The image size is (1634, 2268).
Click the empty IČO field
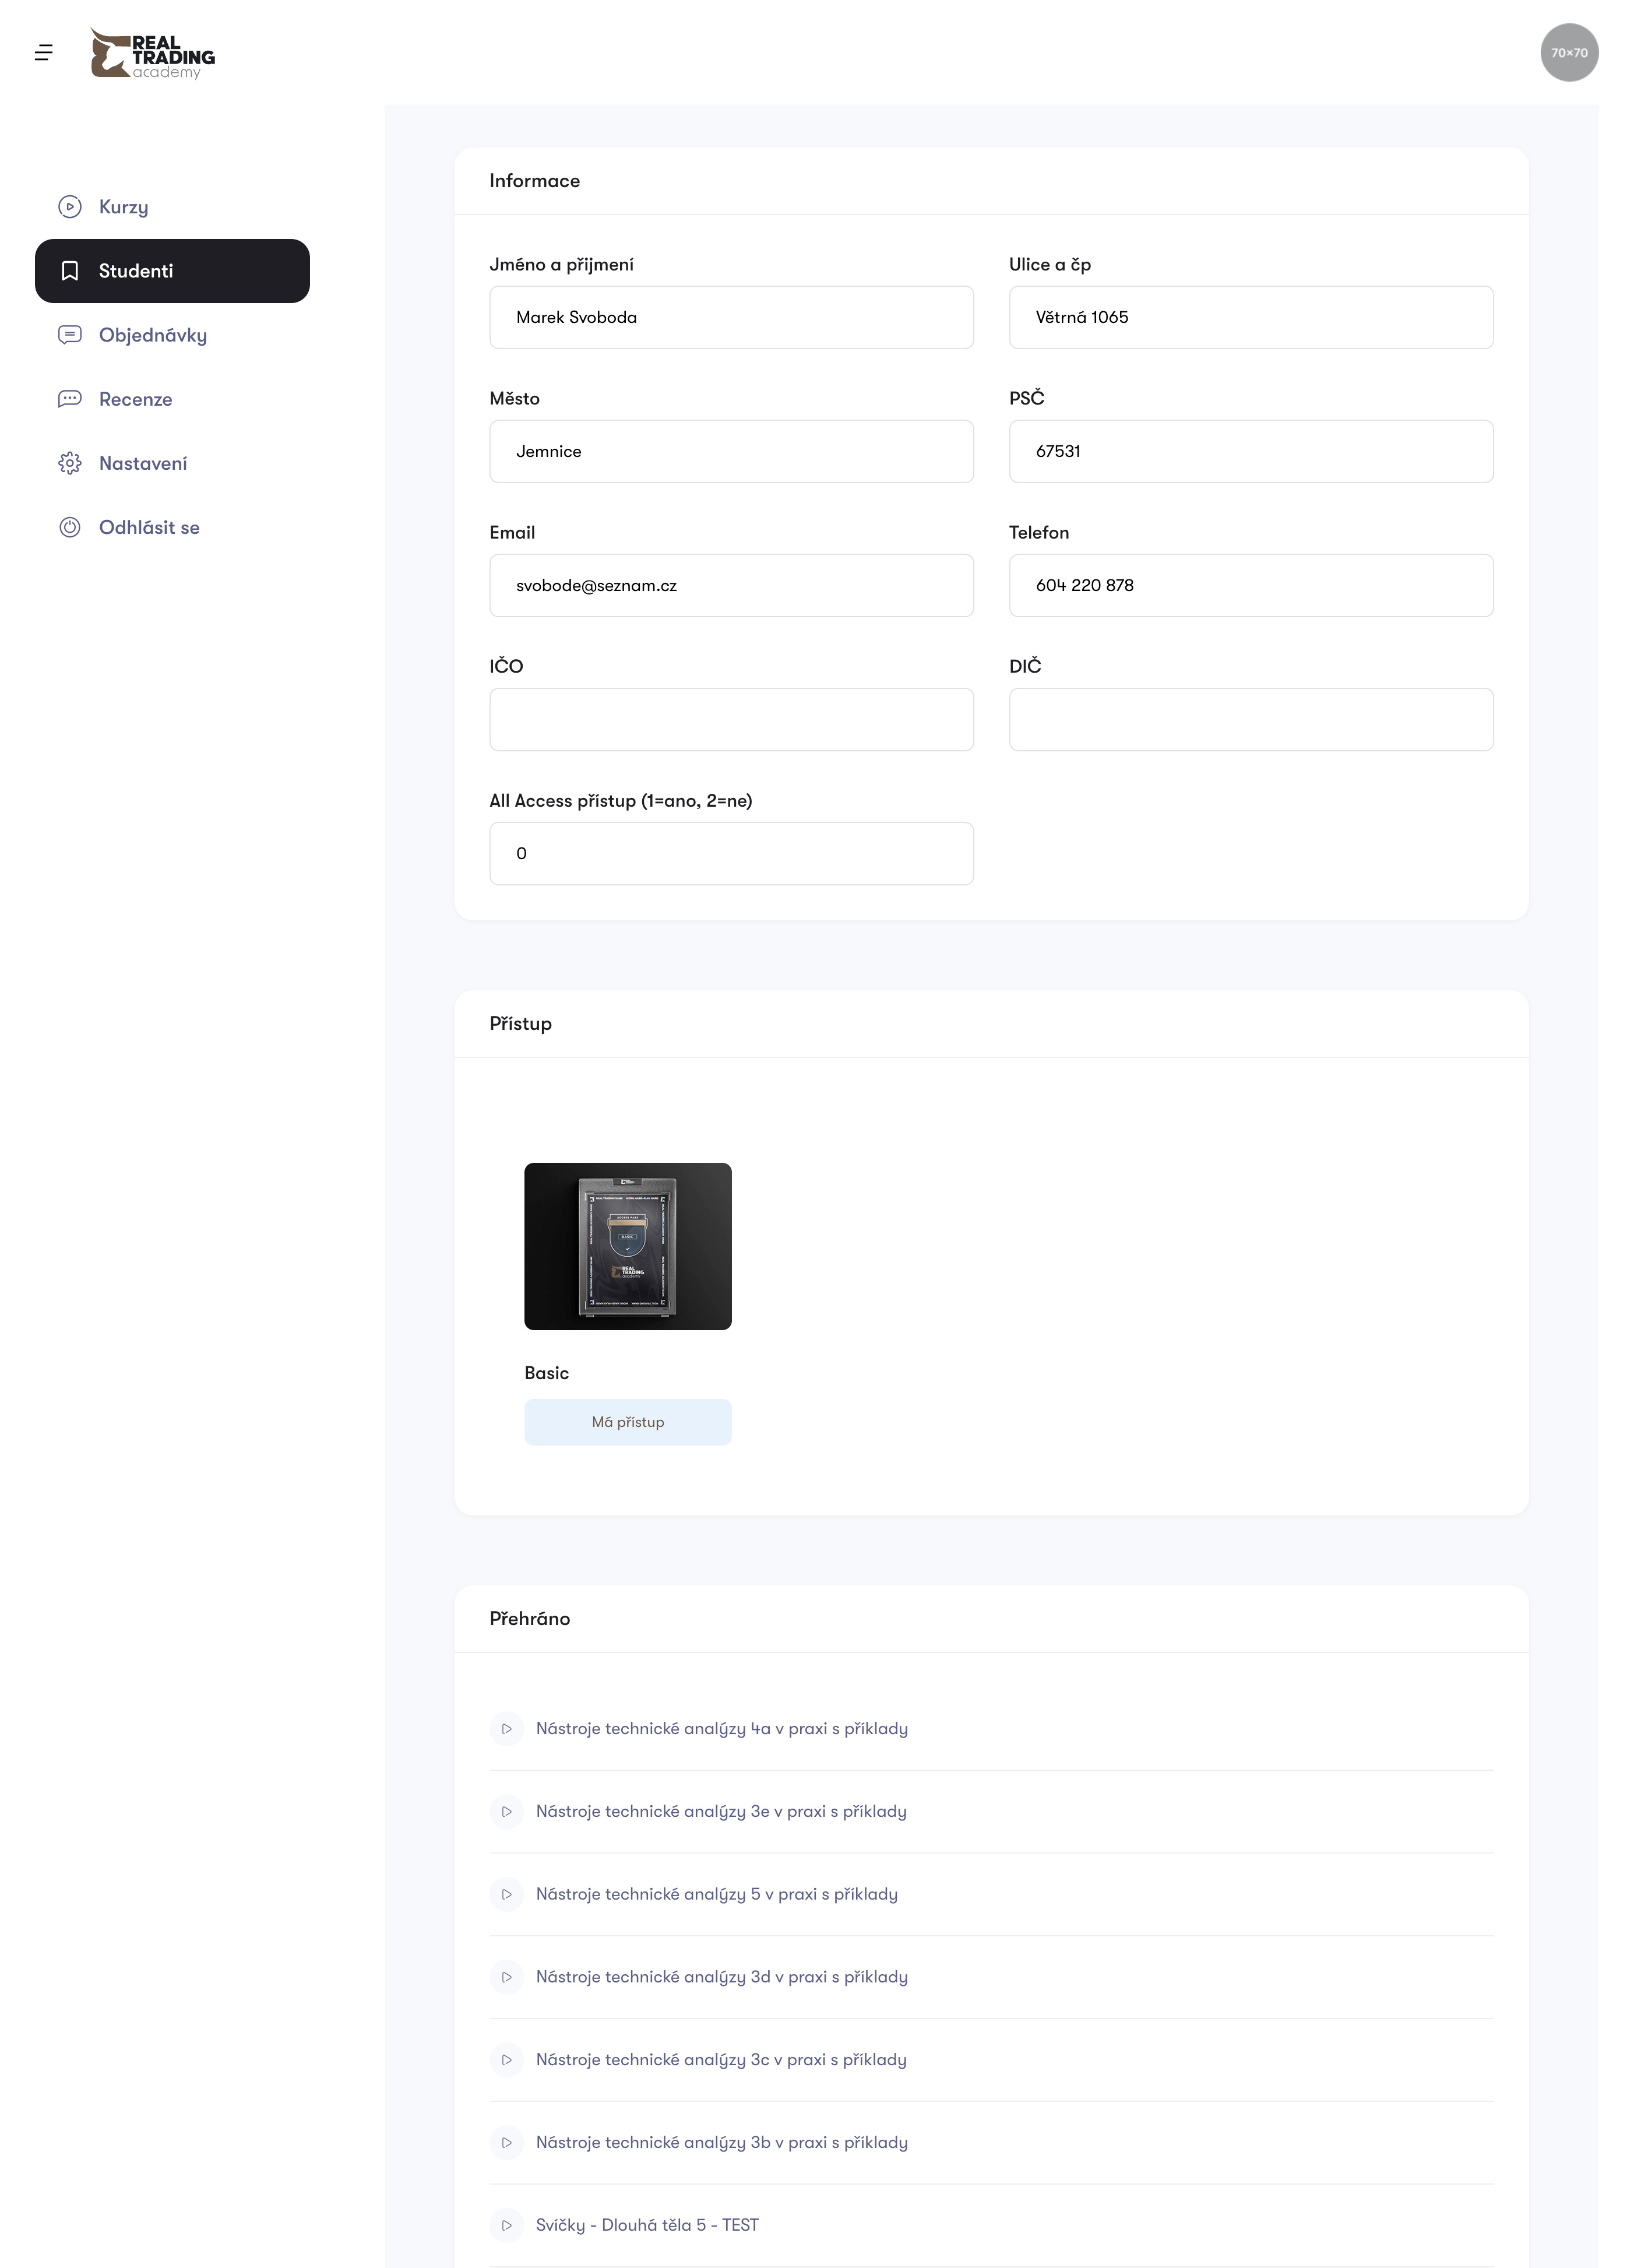(732, 719)
